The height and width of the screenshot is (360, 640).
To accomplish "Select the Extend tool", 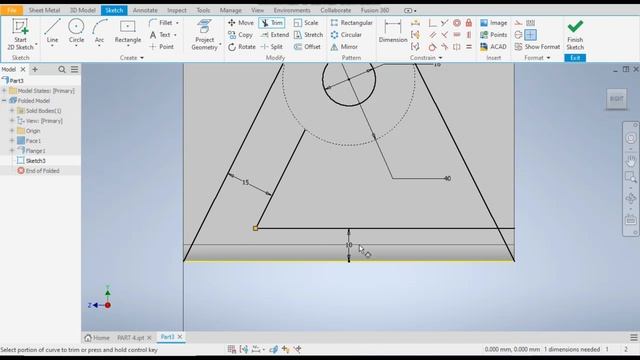I will 274,35.
